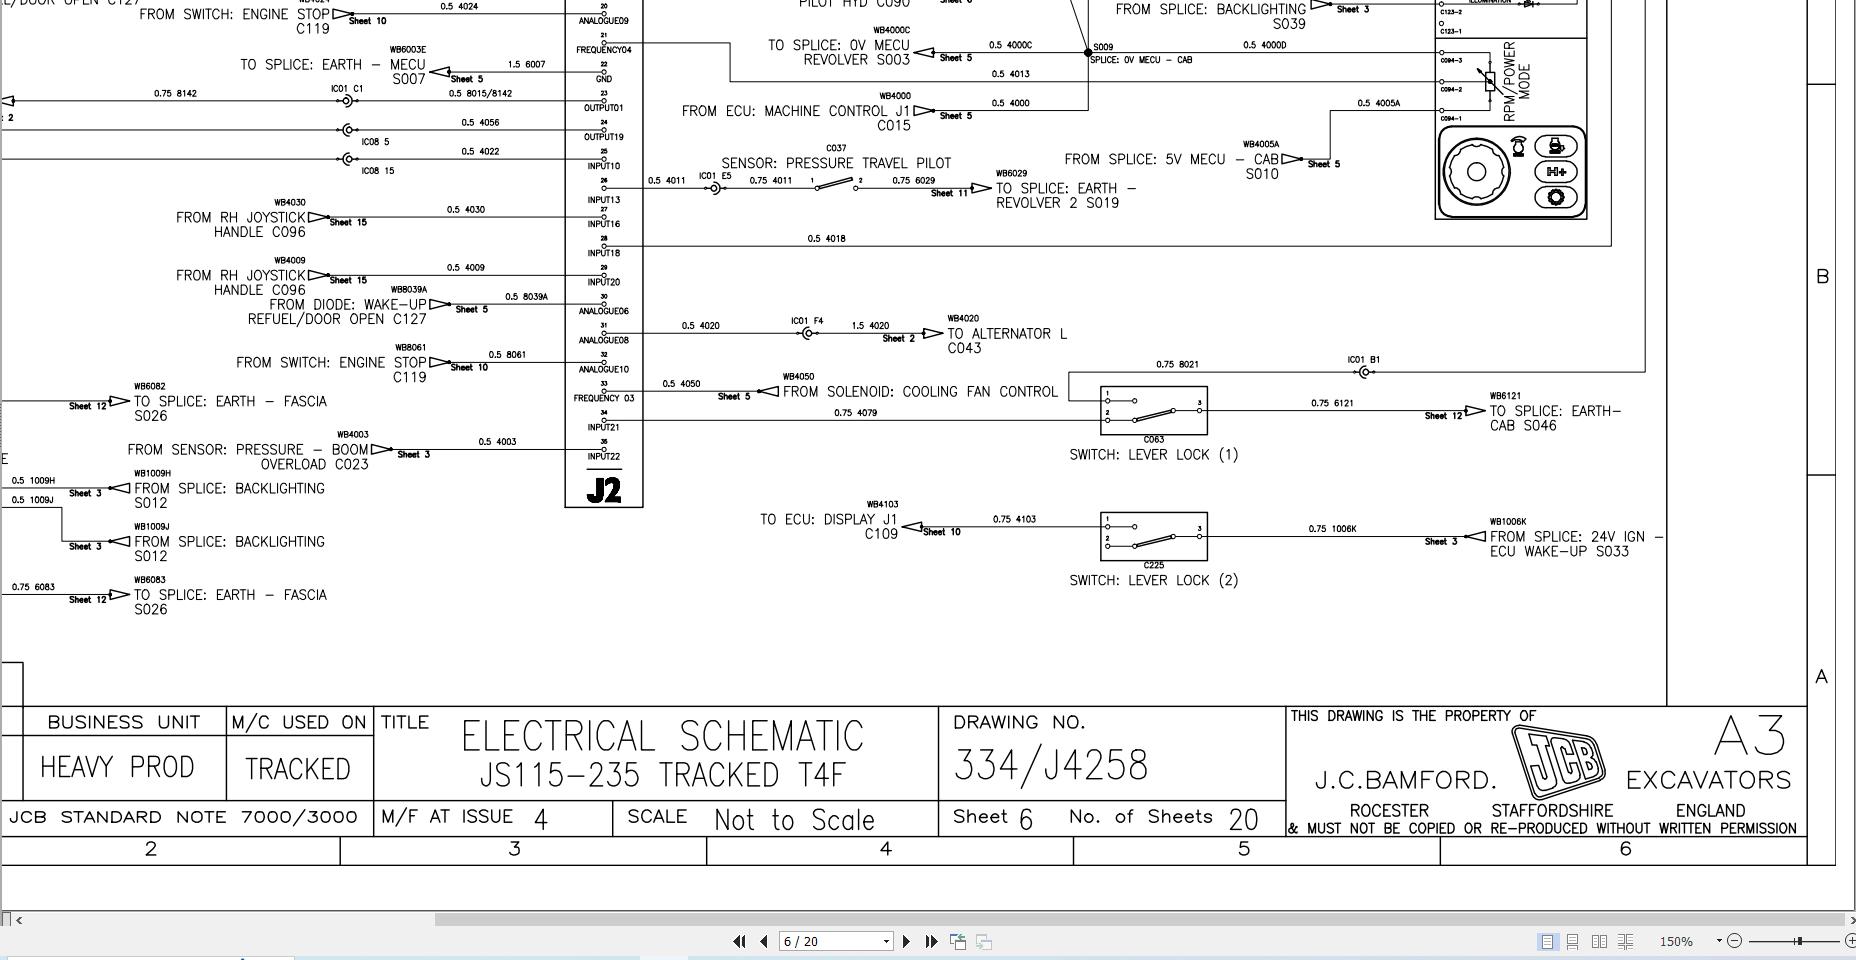Open the page number dropdown list
The width and height of the screenshot is (1856, 960).
tap(886, 941)
